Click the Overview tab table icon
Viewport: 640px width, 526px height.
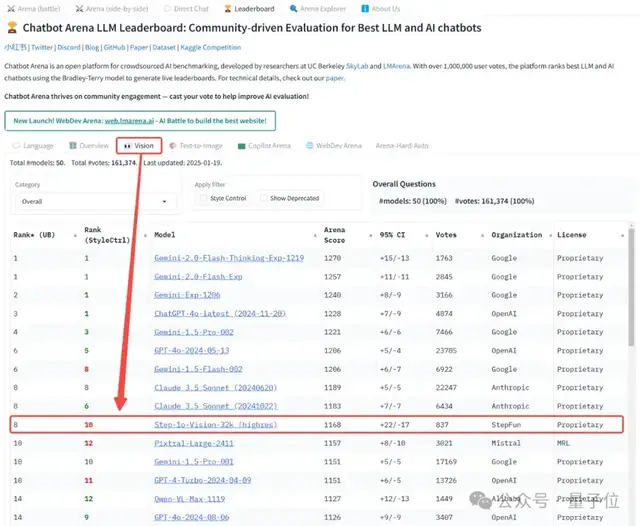[x=73, y=146]
